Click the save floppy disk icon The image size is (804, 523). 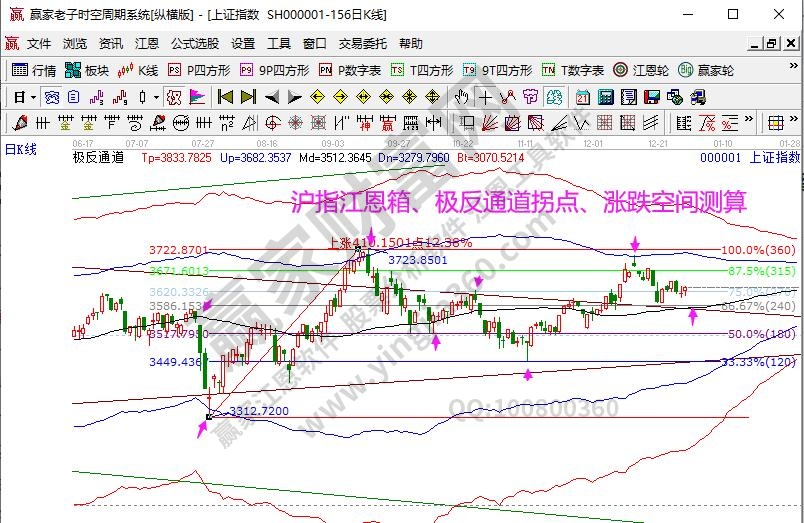(651, 97)
